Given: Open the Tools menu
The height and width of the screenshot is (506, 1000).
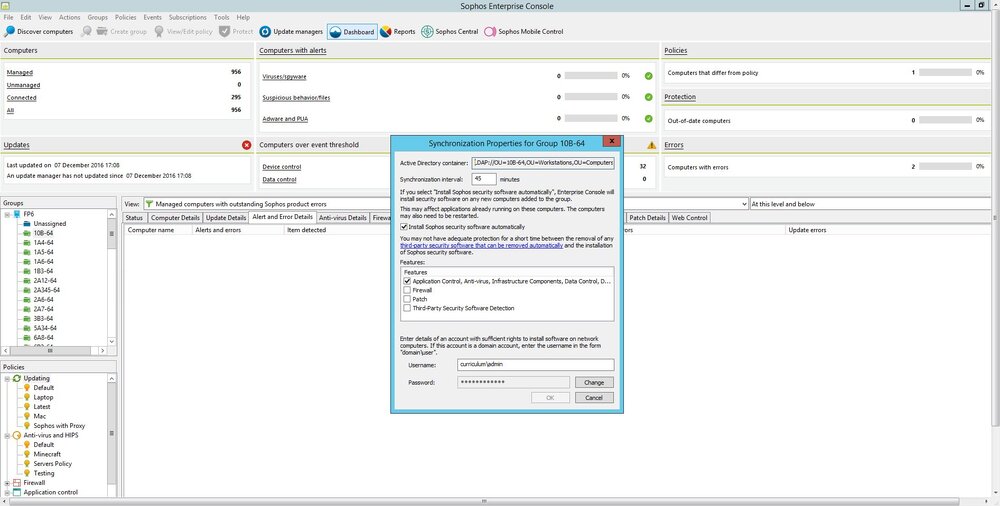Looking at the screenshot, I should pyautogui.click(x=221, y=17).
